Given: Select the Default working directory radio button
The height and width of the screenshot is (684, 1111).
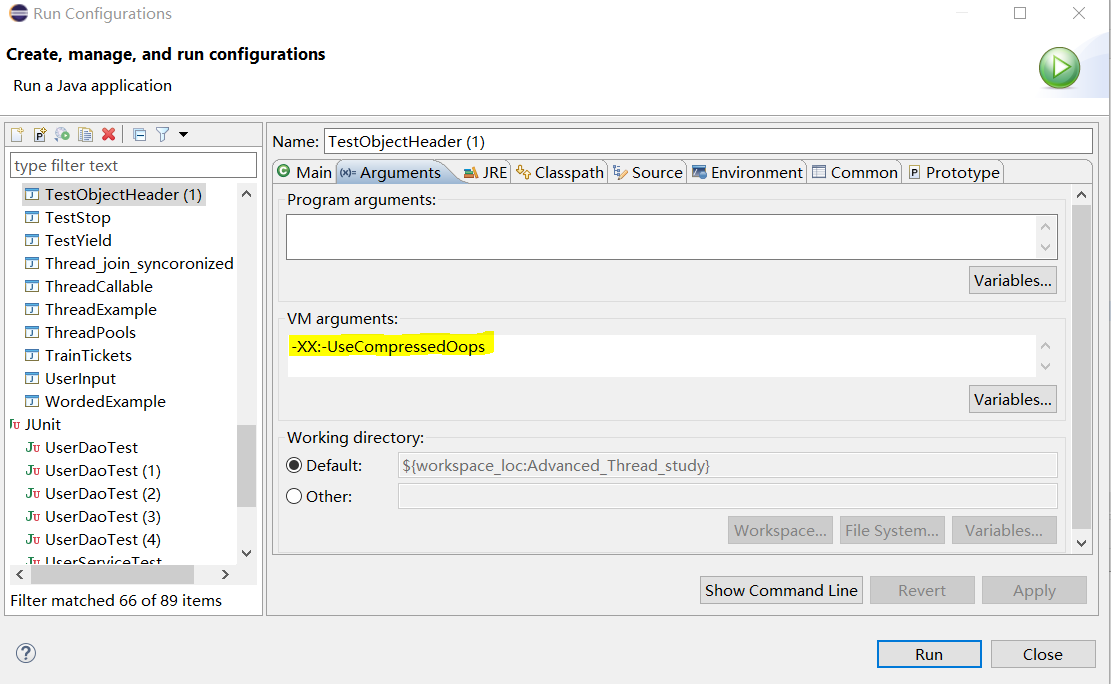Looking at the screenshot, I should click(294, 466).
